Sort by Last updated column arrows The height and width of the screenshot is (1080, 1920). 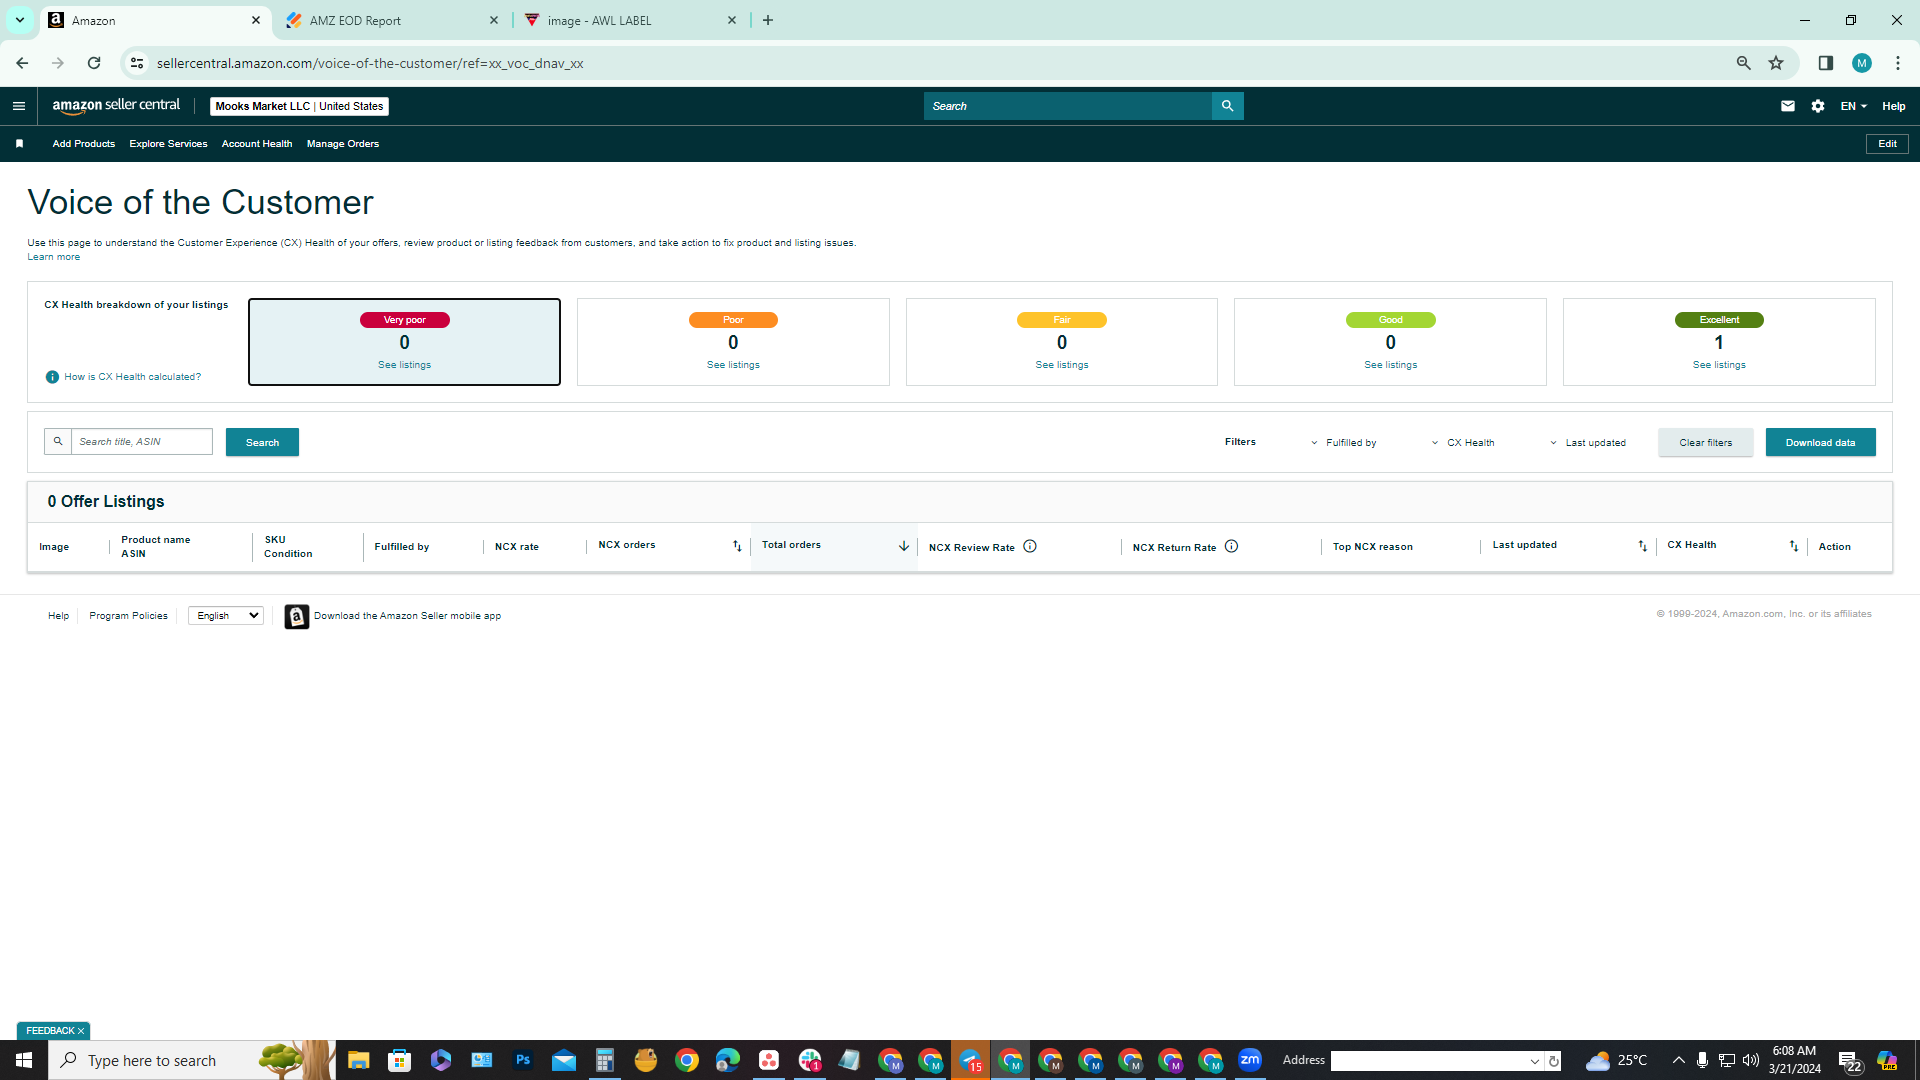[x=1642, y=546]
